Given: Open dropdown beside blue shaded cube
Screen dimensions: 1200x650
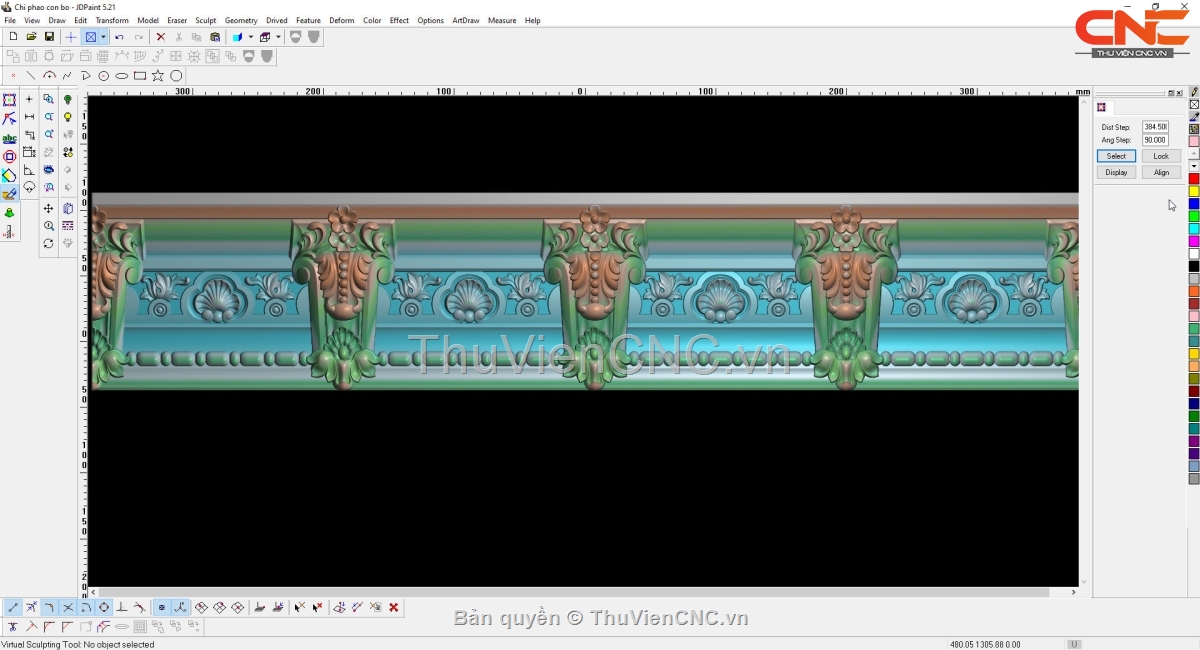Looking at the screenshot, I should (x=250, y=37).
